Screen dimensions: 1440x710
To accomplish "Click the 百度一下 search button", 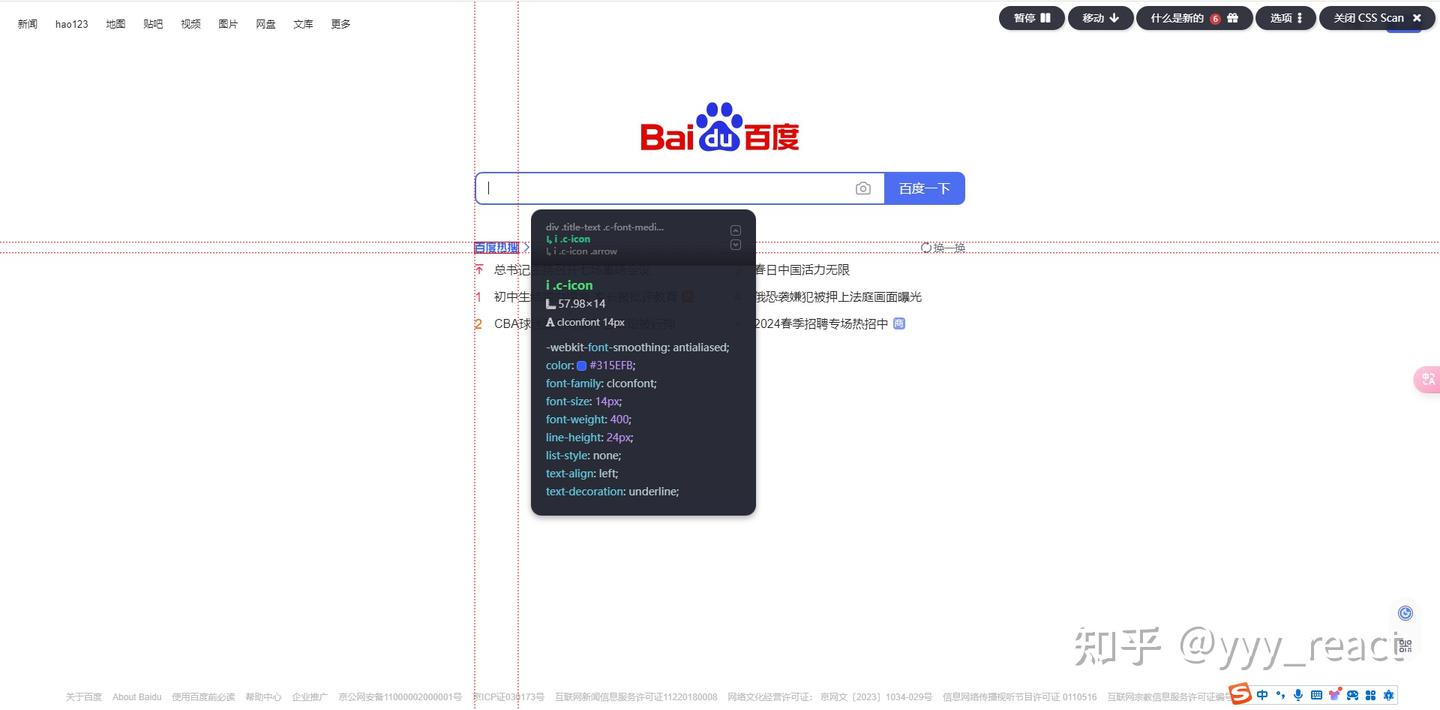I will (x=924, y=187).
